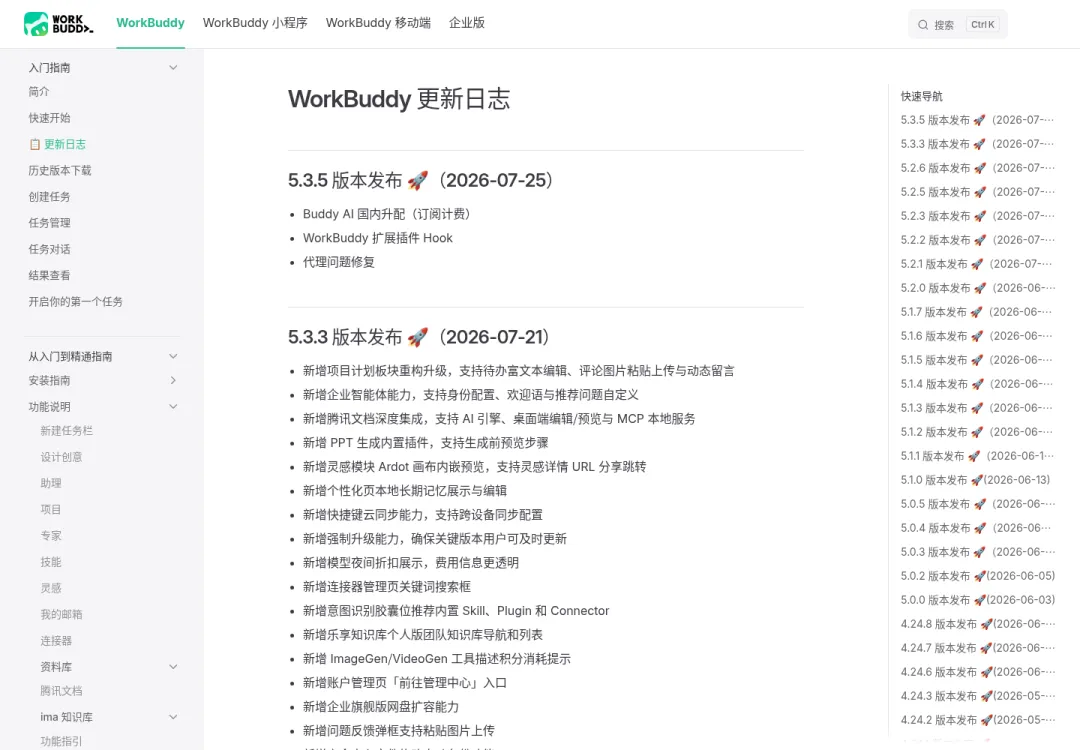Jump to 5.1.6 in quick navigation
This screenshot has height=750, width=1080.
click(x=976, y=336)
